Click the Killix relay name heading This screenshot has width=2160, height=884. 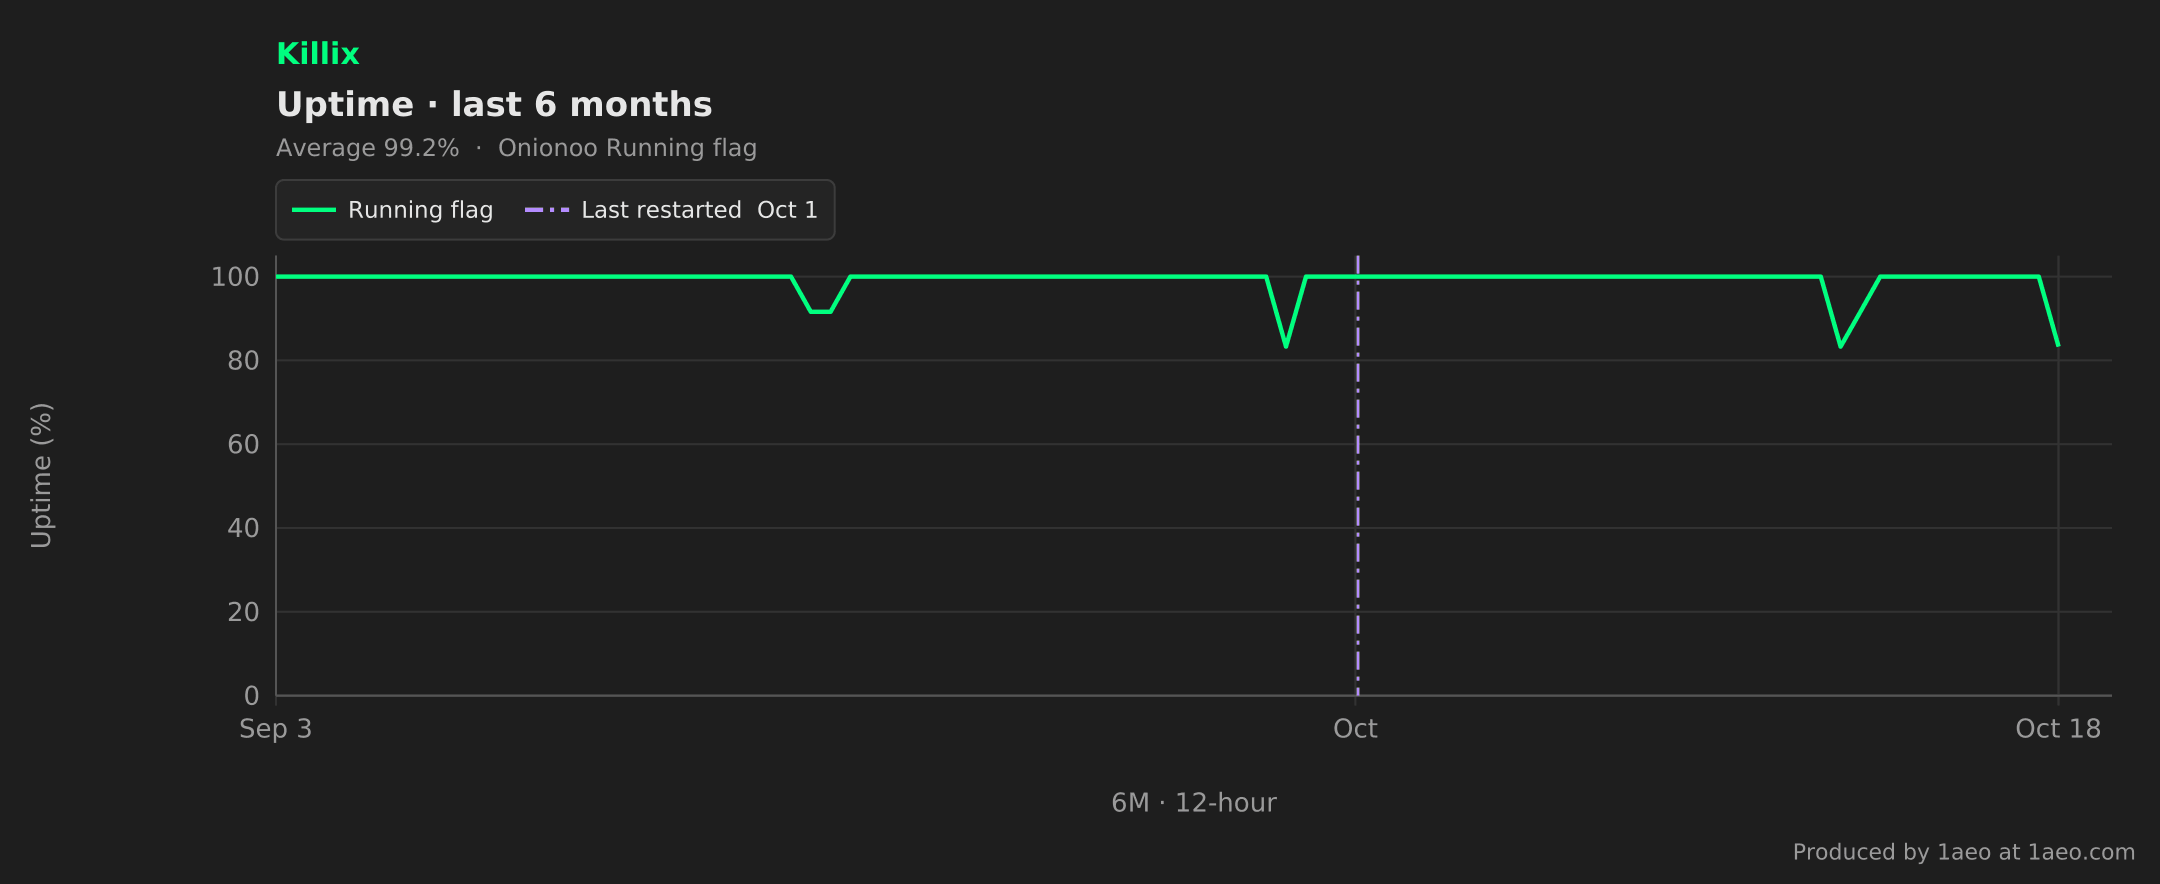tap(317, 54)
